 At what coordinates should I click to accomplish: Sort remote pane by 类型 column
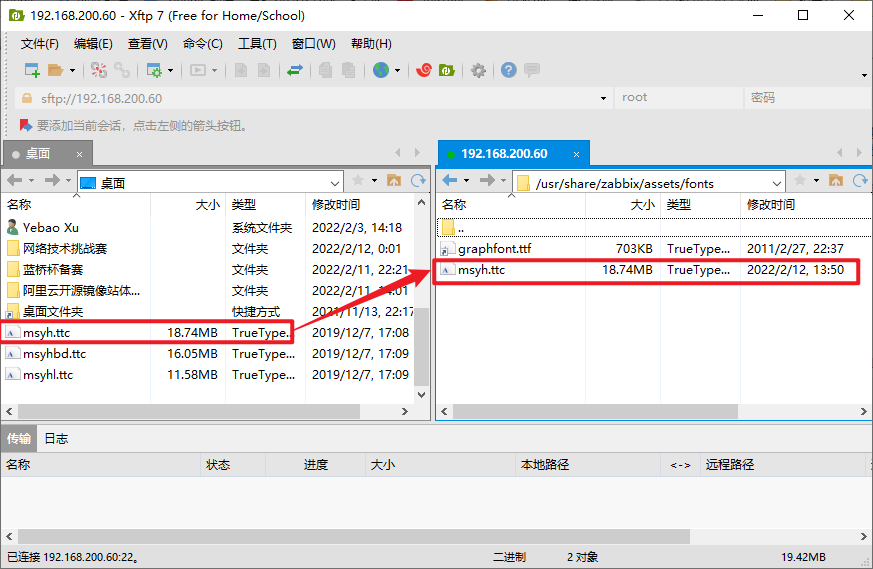point(700,205)
